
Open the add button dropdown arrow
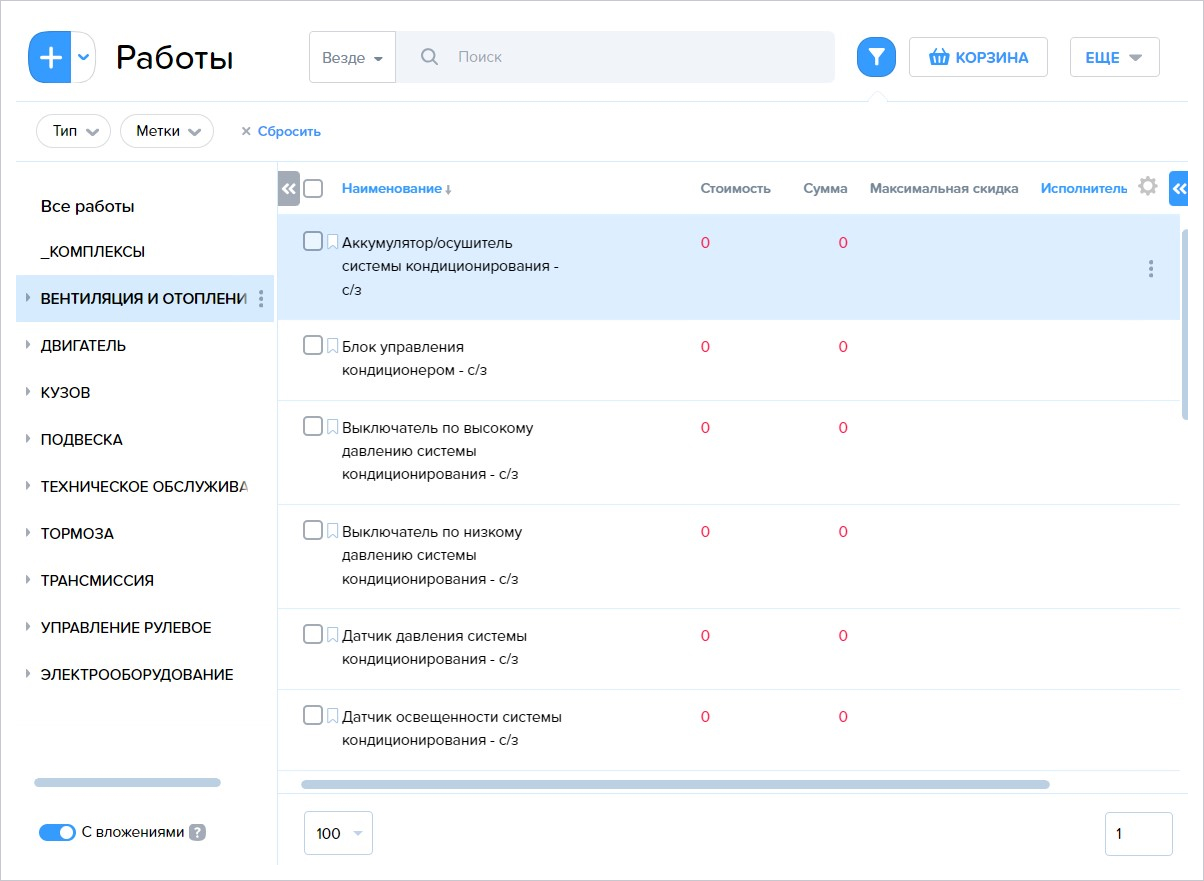point(84,57)
